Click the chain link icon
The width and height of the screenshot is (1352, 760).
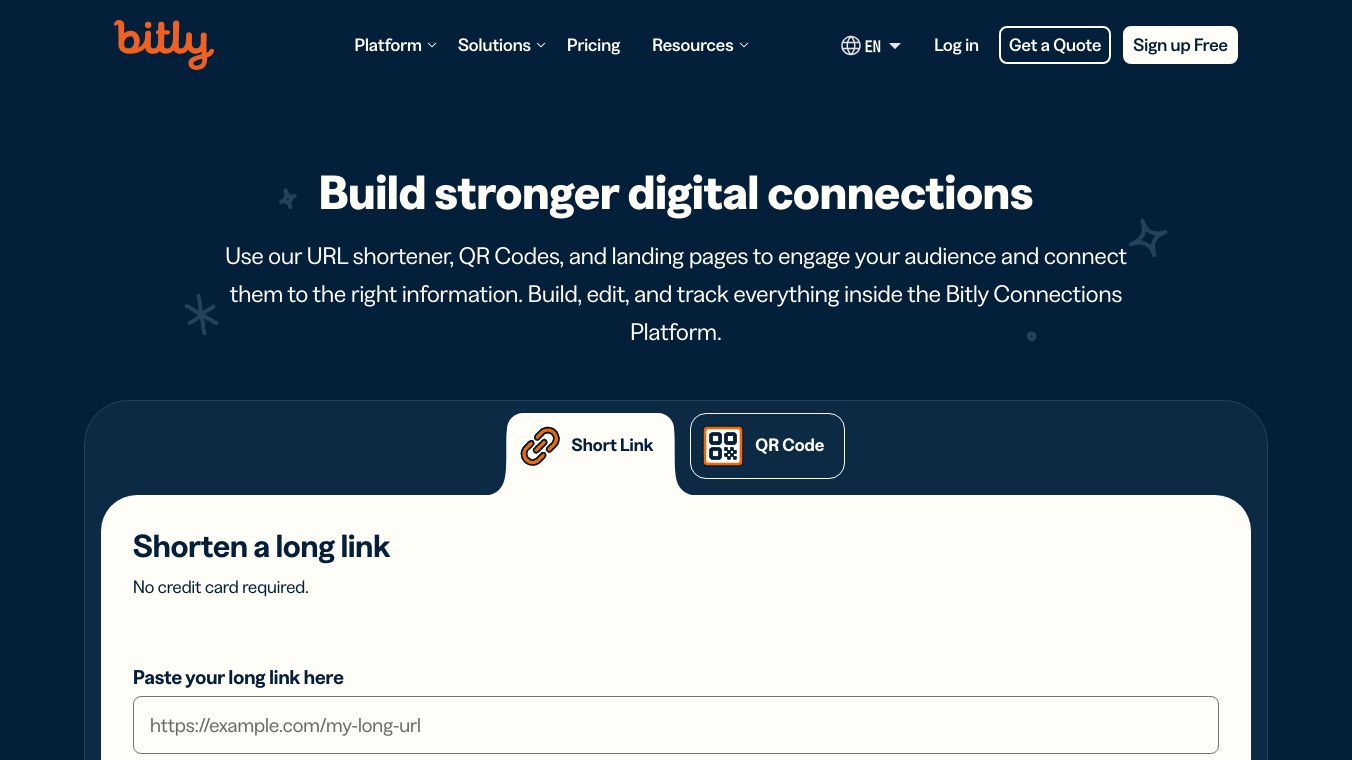tap(540, 446)
